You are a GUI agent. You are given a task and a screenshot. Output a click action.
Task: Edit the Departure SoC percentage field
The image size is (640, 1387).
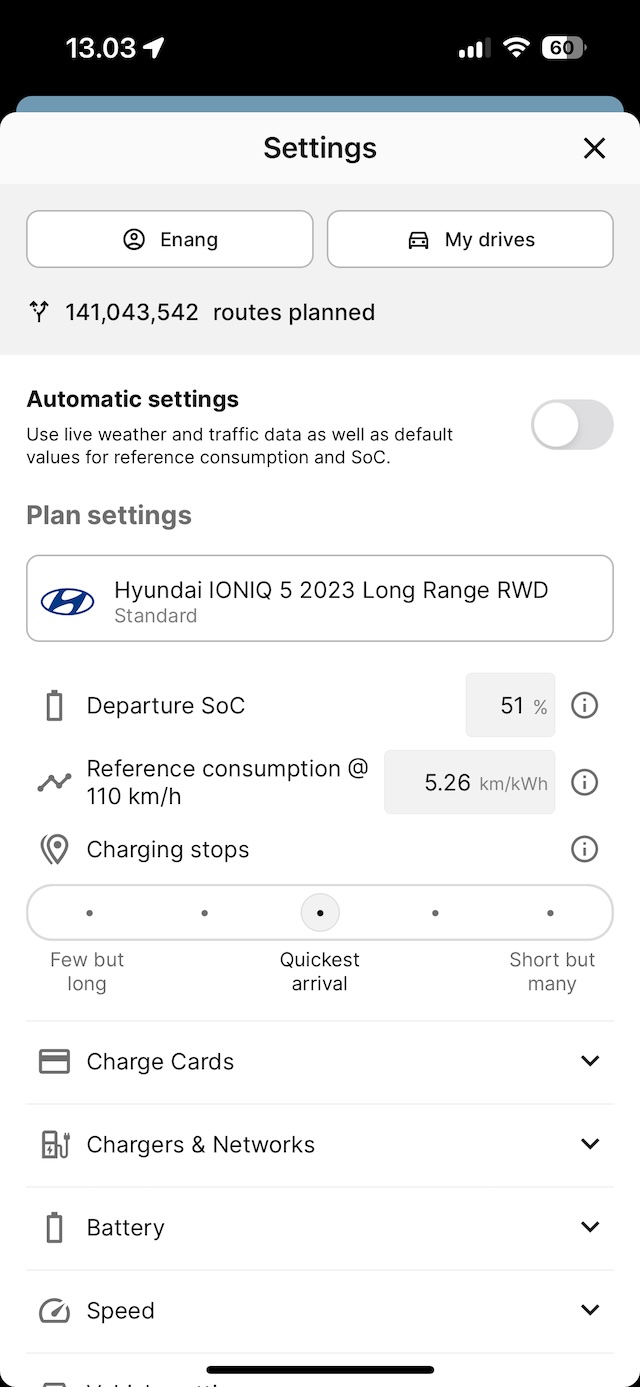click(510, 706)
